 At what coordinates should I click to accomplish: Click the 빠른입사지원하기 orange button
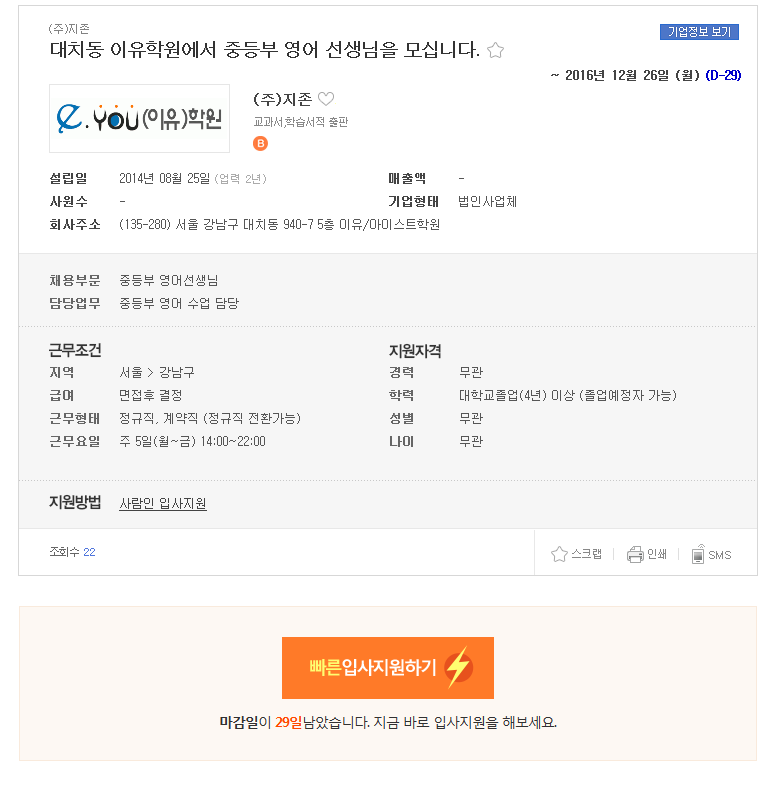388,668
